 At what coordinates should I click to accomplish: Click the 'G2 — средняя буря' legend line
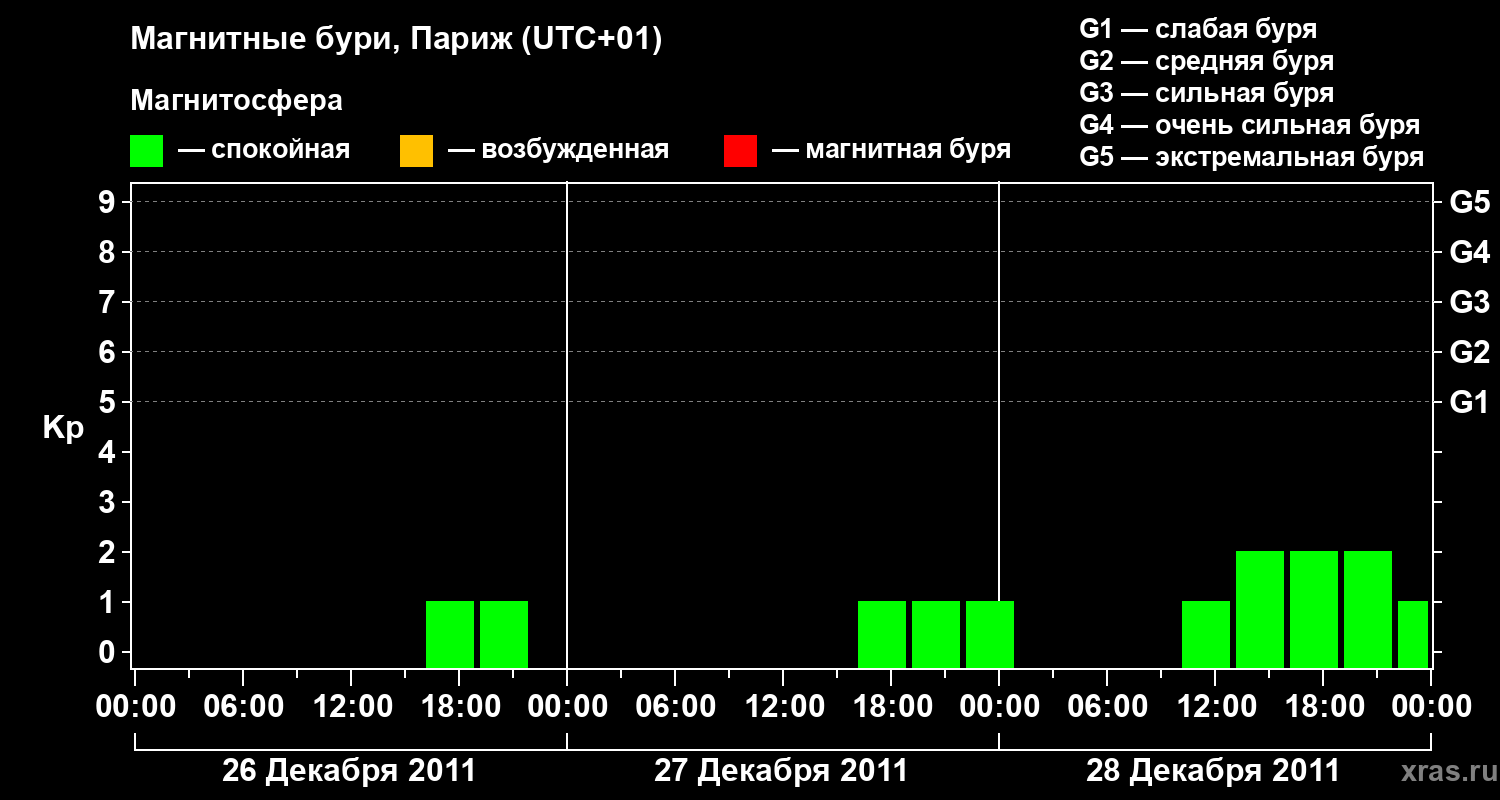[1207, 60]
